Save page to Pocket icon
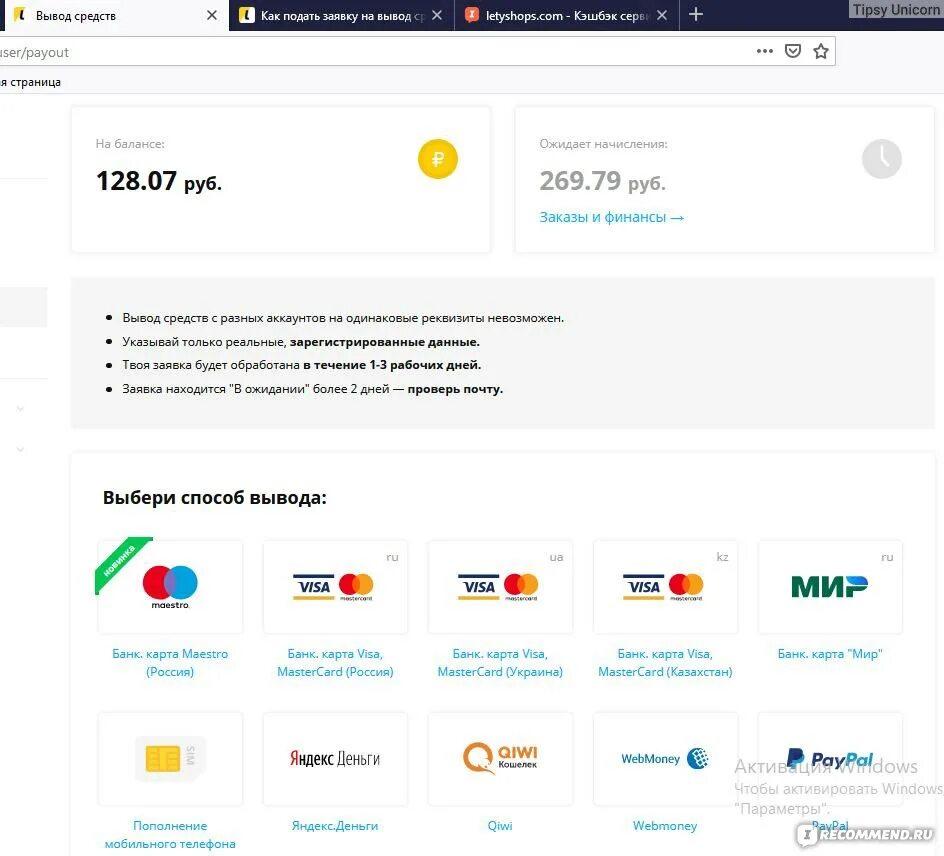The image size is (944, 856). click(x=793, y=51)
